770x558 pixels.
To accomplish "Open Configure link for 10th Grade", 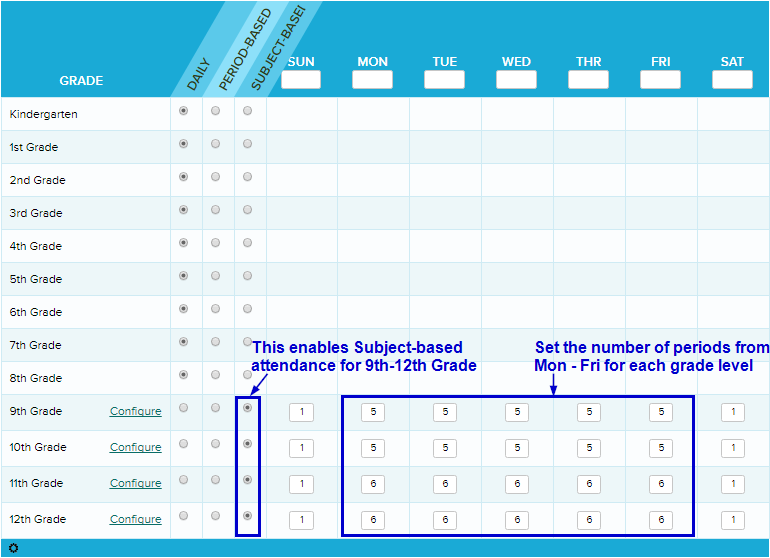I will click(136, 447).
